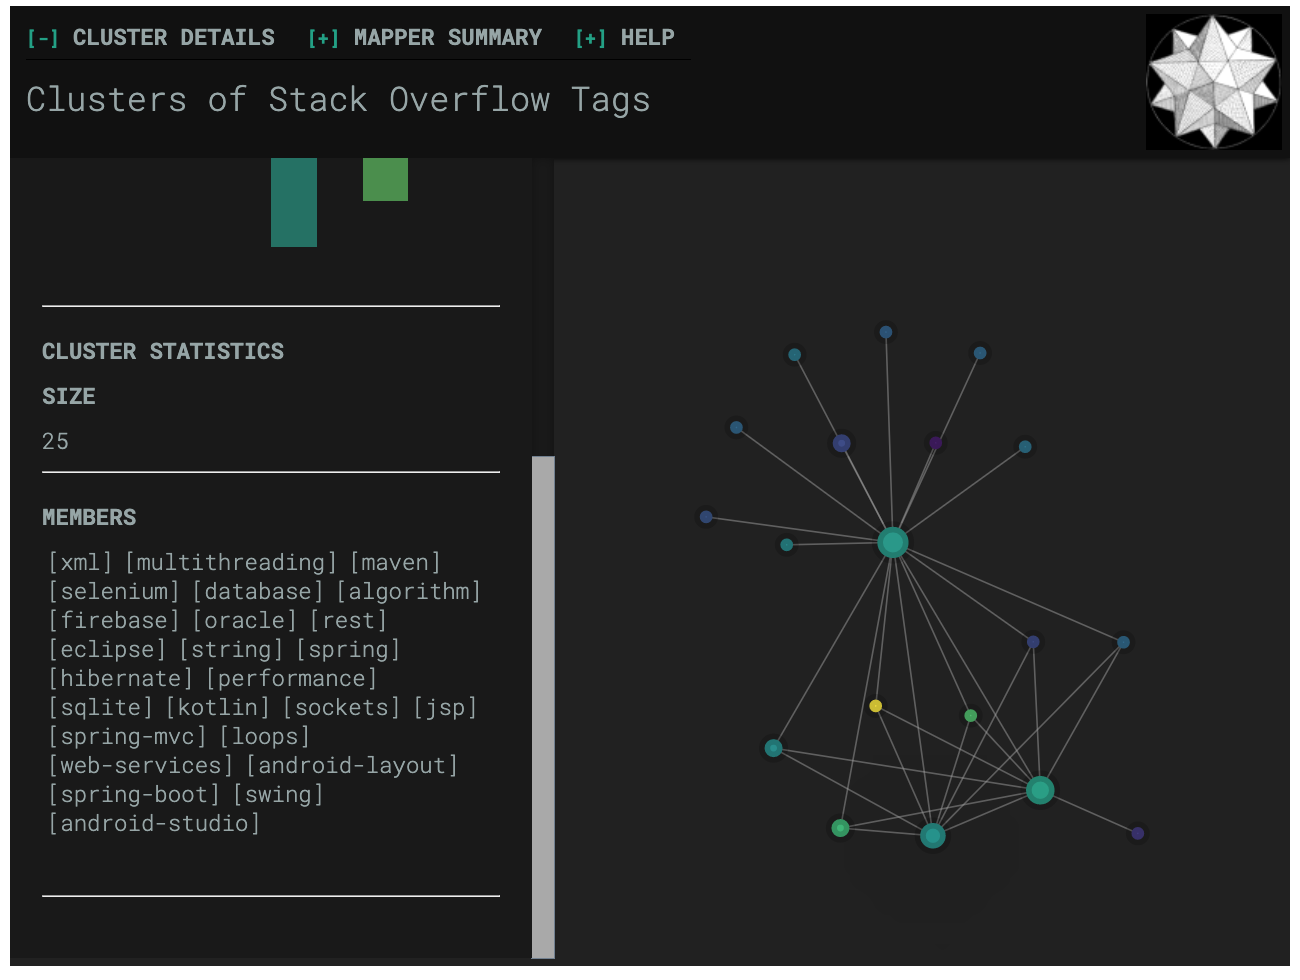The image size is (1300, 980).
Task: Expand the Mapper Summary section
Action: click(322, 37)
